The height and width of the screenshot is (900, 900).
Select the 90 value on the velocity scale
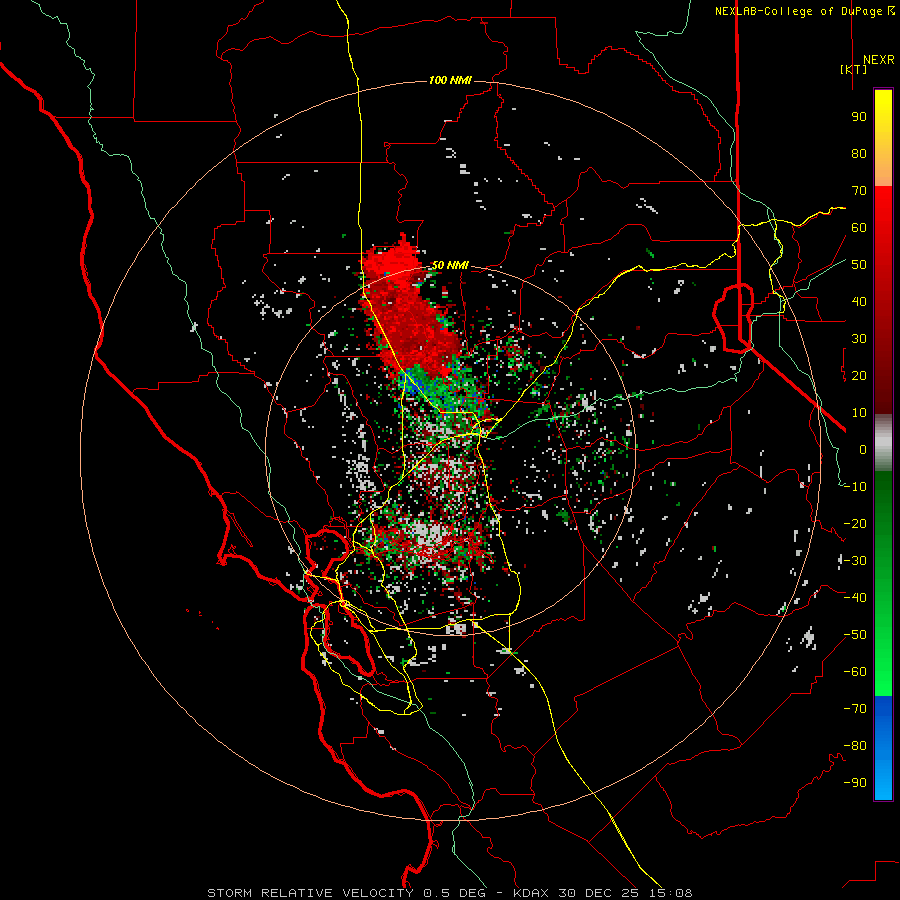pyautogui.click(x=859, y=117)
